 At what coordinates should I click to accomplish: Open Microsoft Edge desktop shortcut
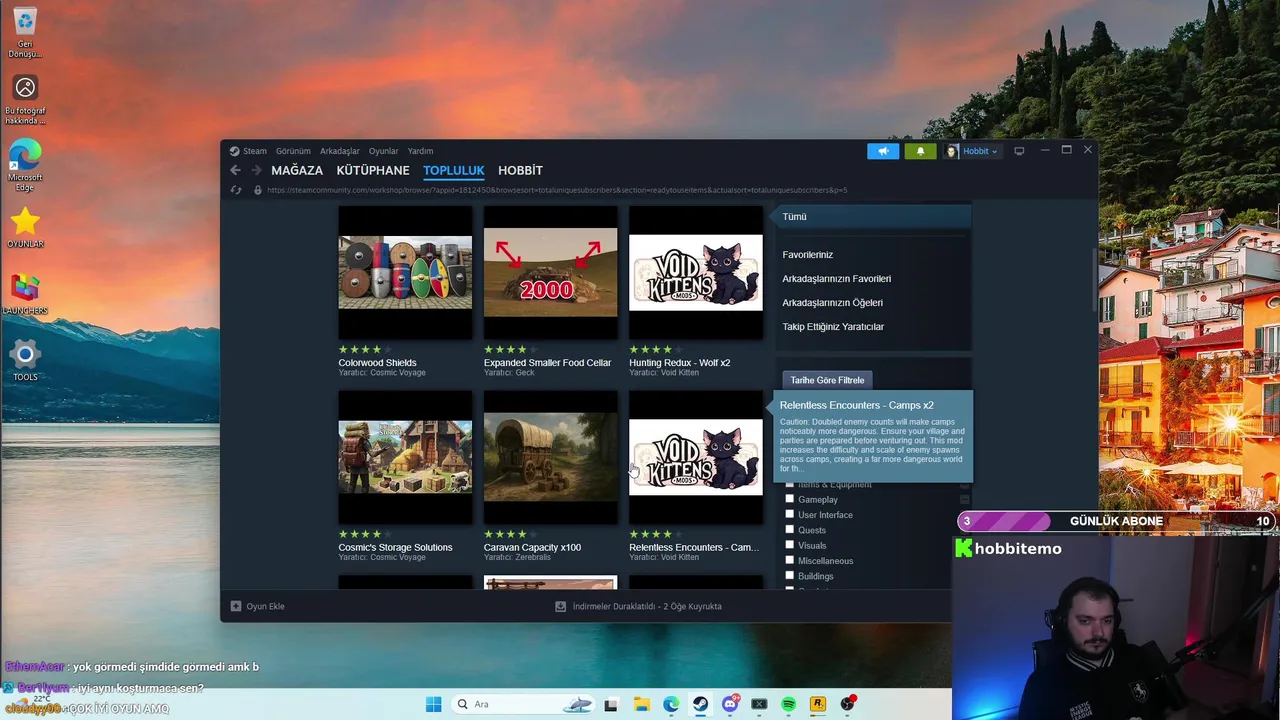pyautogui.click(x=25, y=165)
